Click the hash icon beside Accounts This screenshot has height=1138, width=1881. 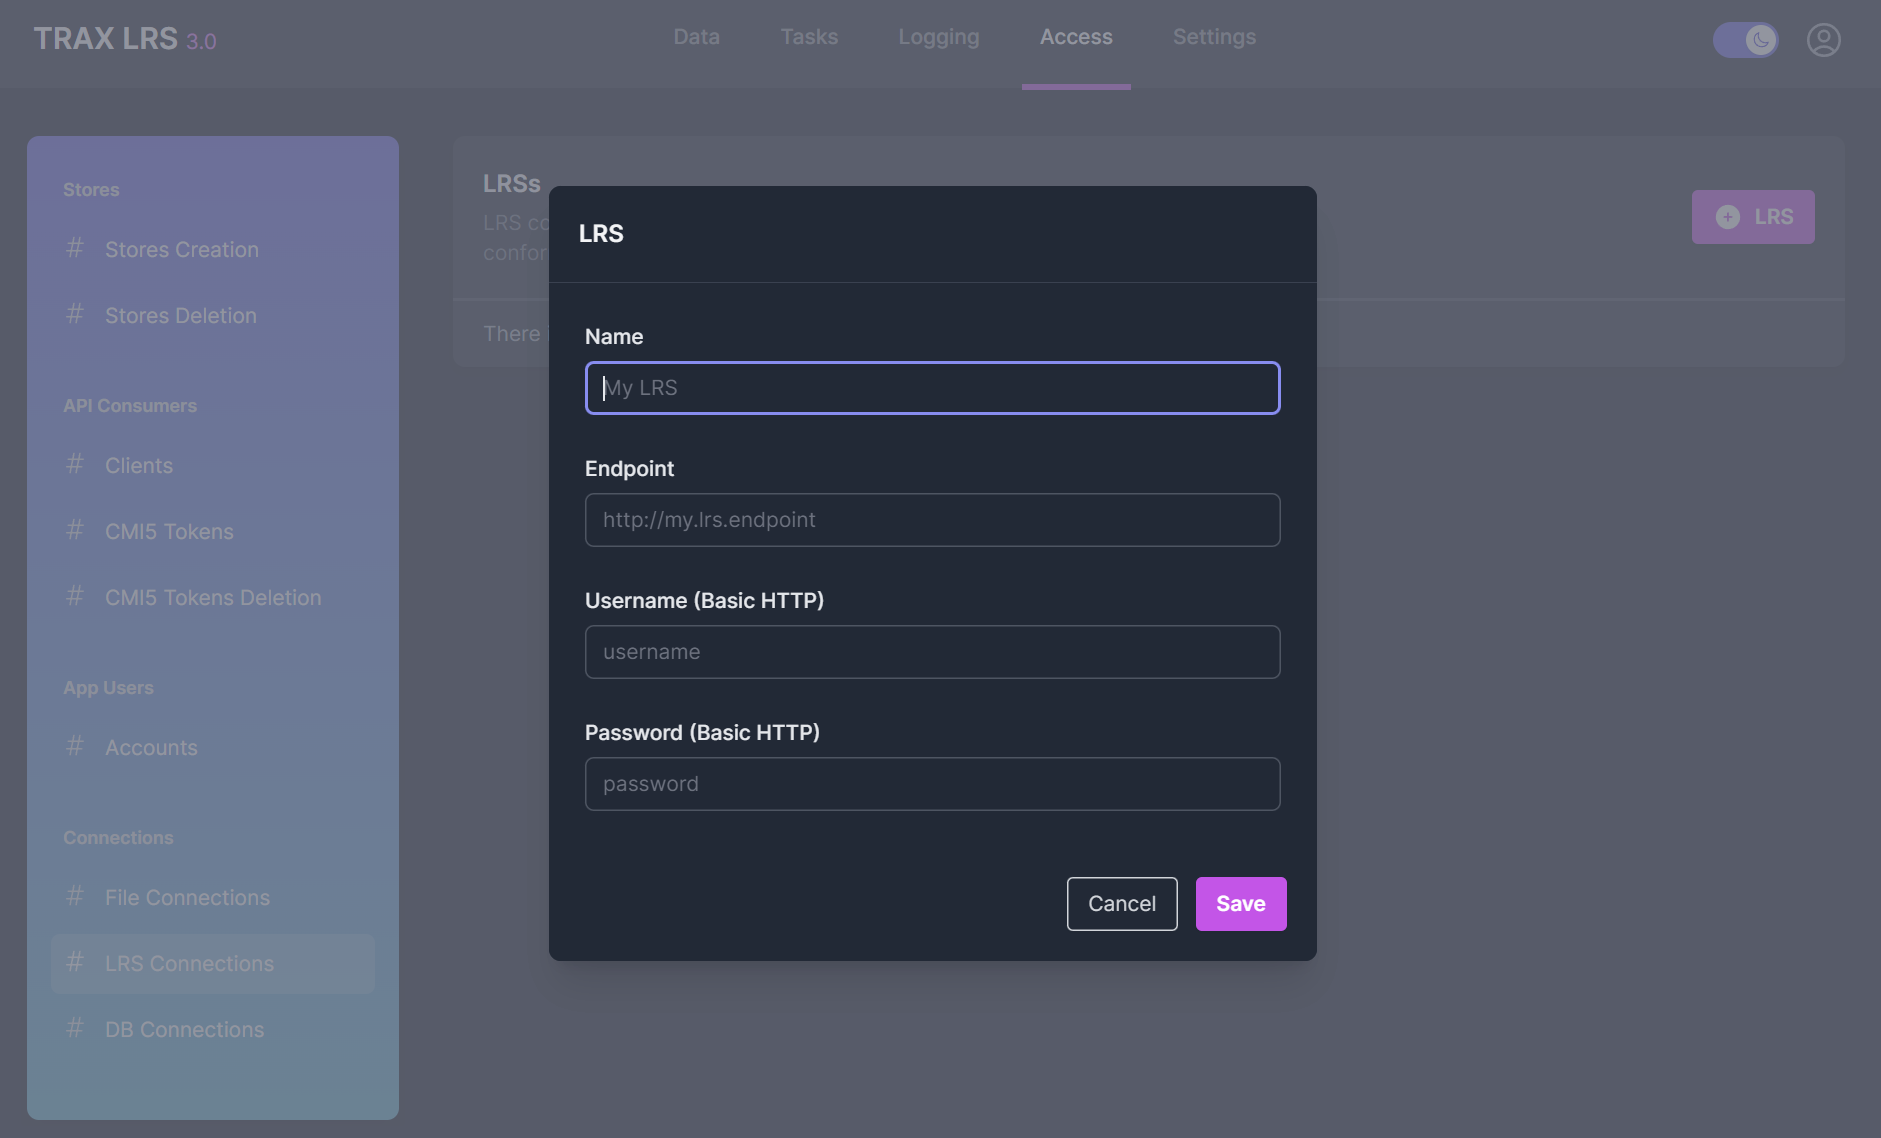pos(75,746)
